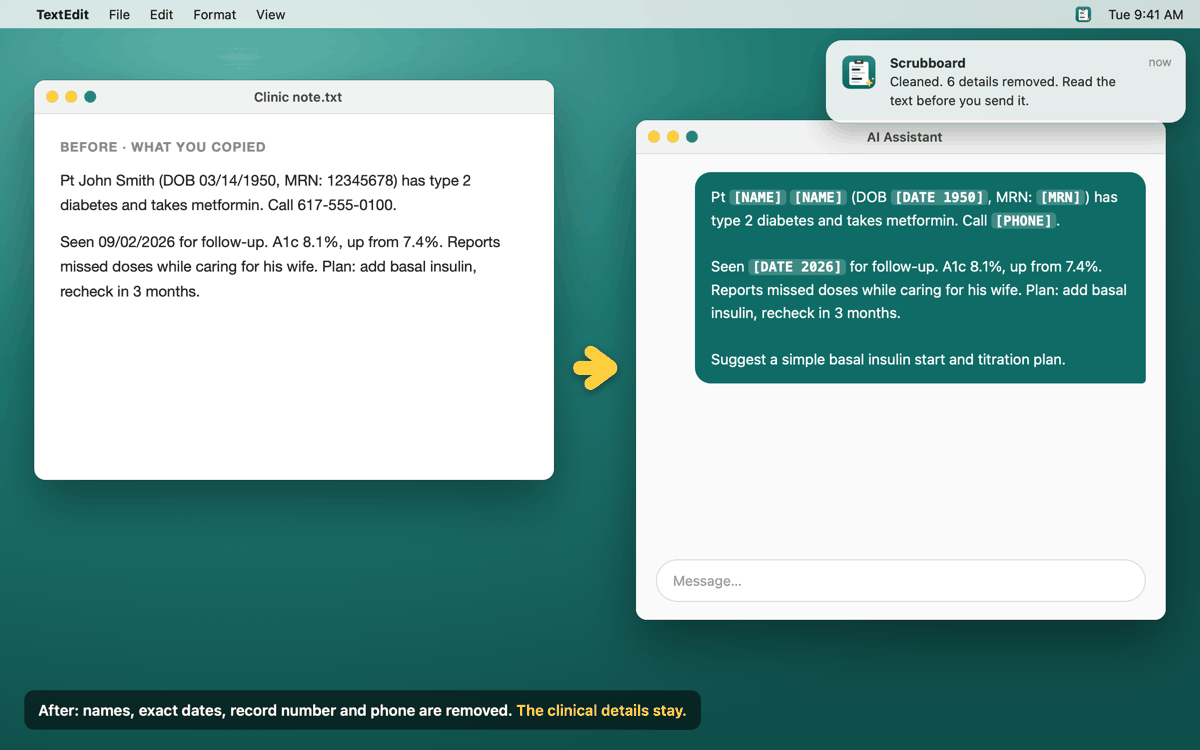
Task: Click the 'now' timestamp on the notification
Action: [x=1159, y=62]
